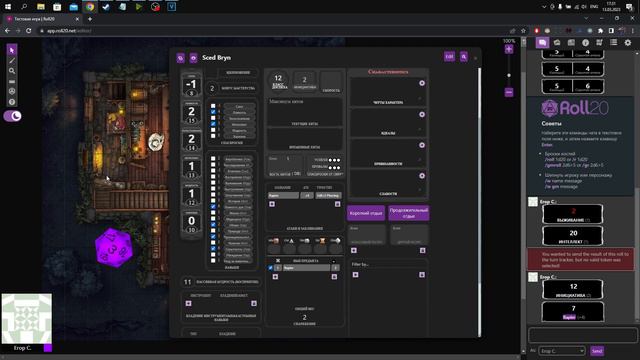Viewport: 640px width, 360px height.
Task: Click the Короткий отдых button
Action: click(x=366, y=213)
